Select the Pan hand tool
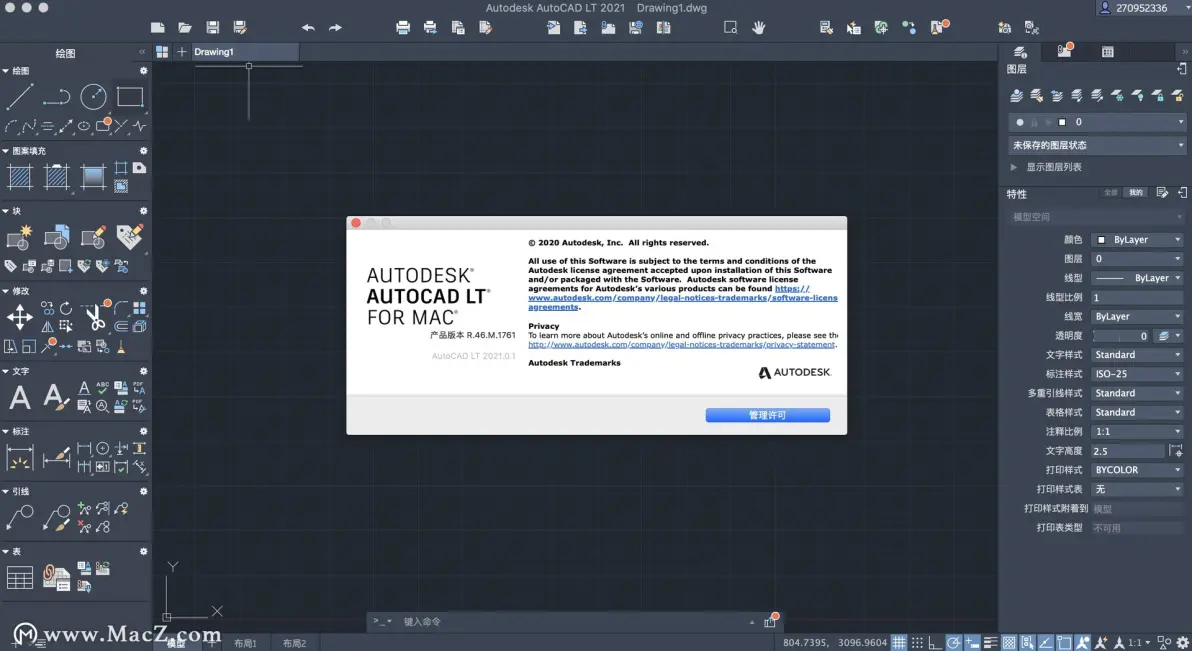Screen dimensions: 1192x651 click(758, 27)
